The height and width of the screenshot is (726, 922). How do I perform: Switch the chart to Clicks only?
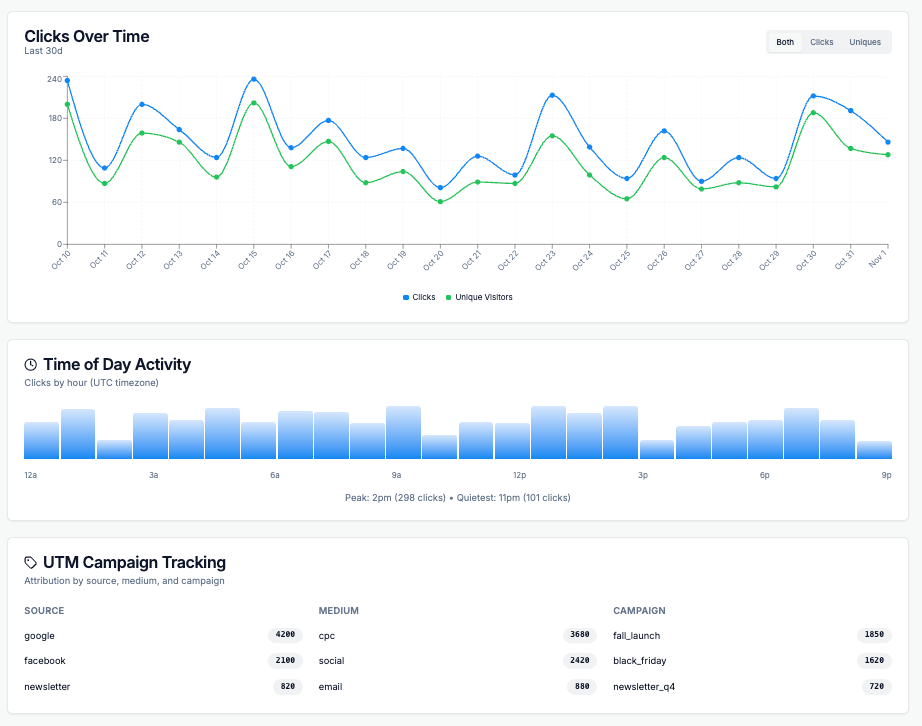[821, 42]
